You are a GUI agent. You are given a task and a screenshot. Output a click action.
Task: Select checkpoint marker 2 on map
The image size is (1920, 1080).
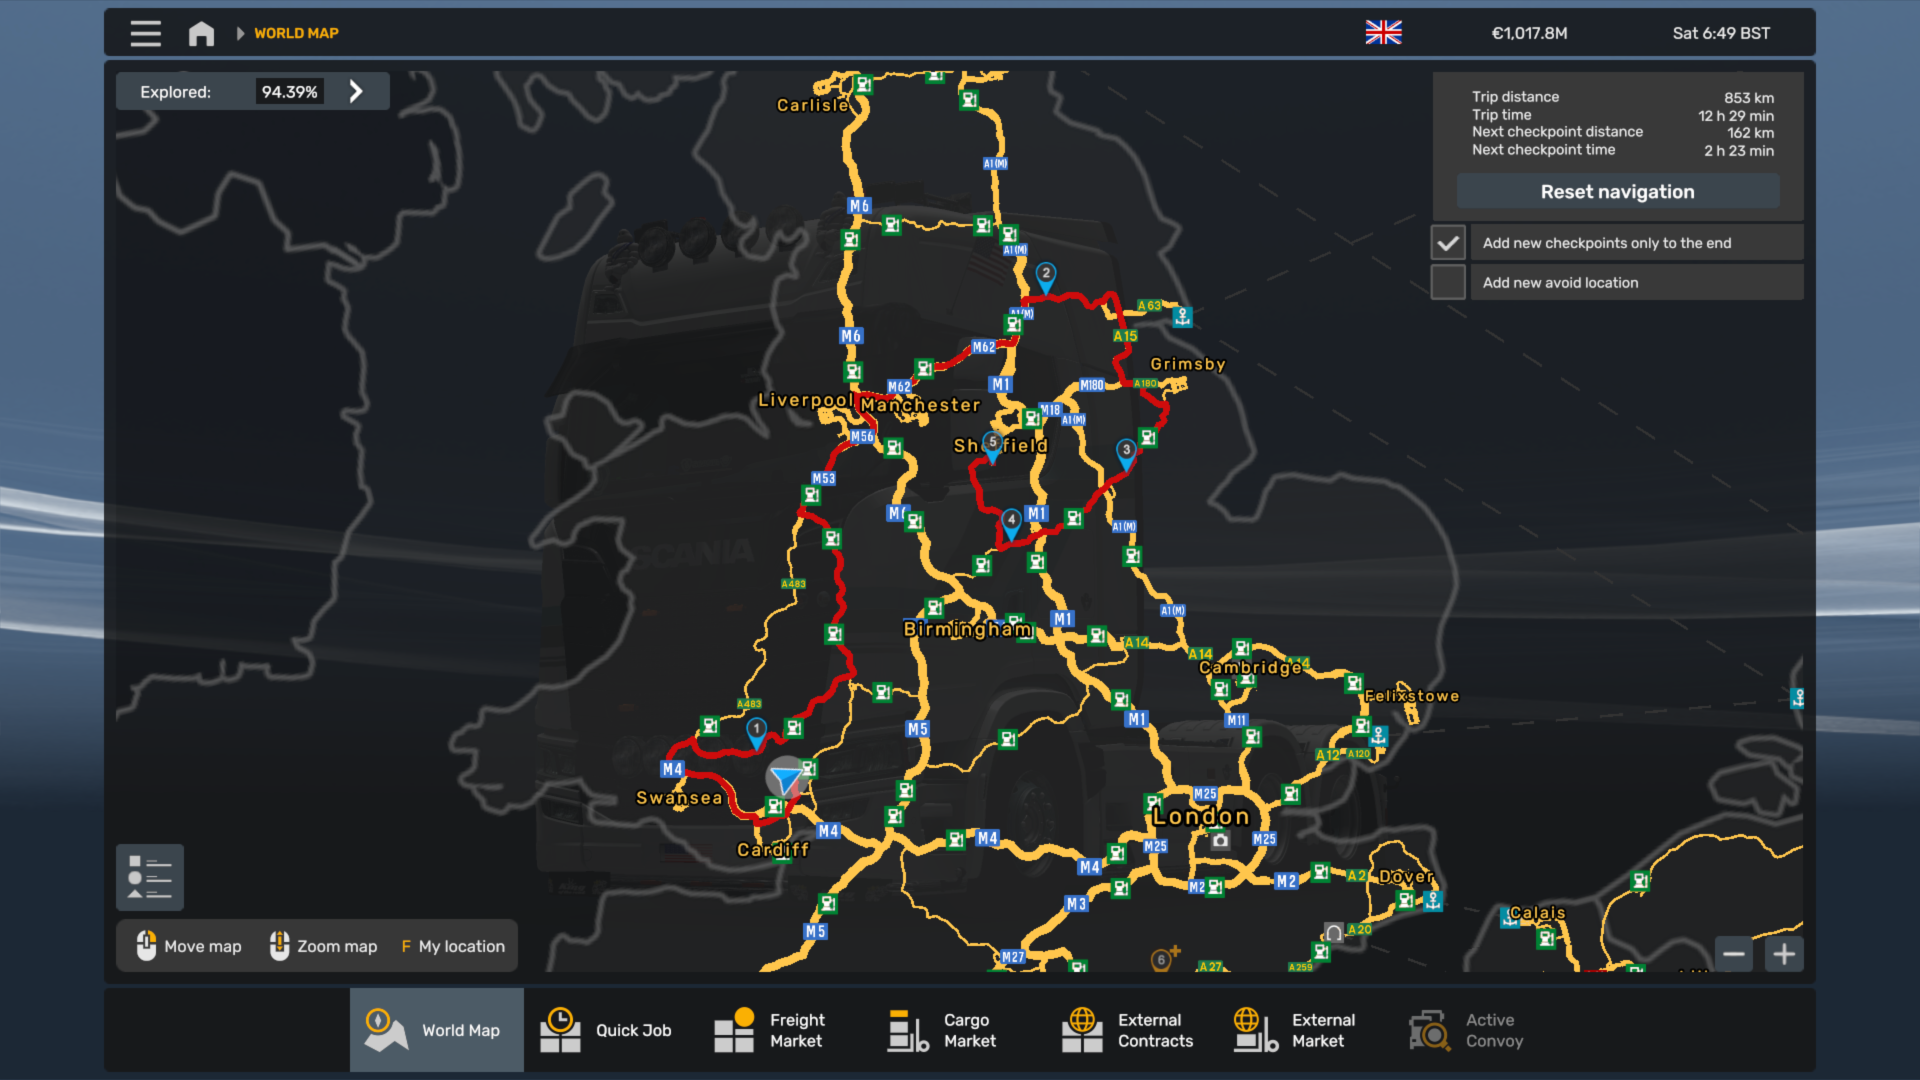click(x=1045, y=275)
